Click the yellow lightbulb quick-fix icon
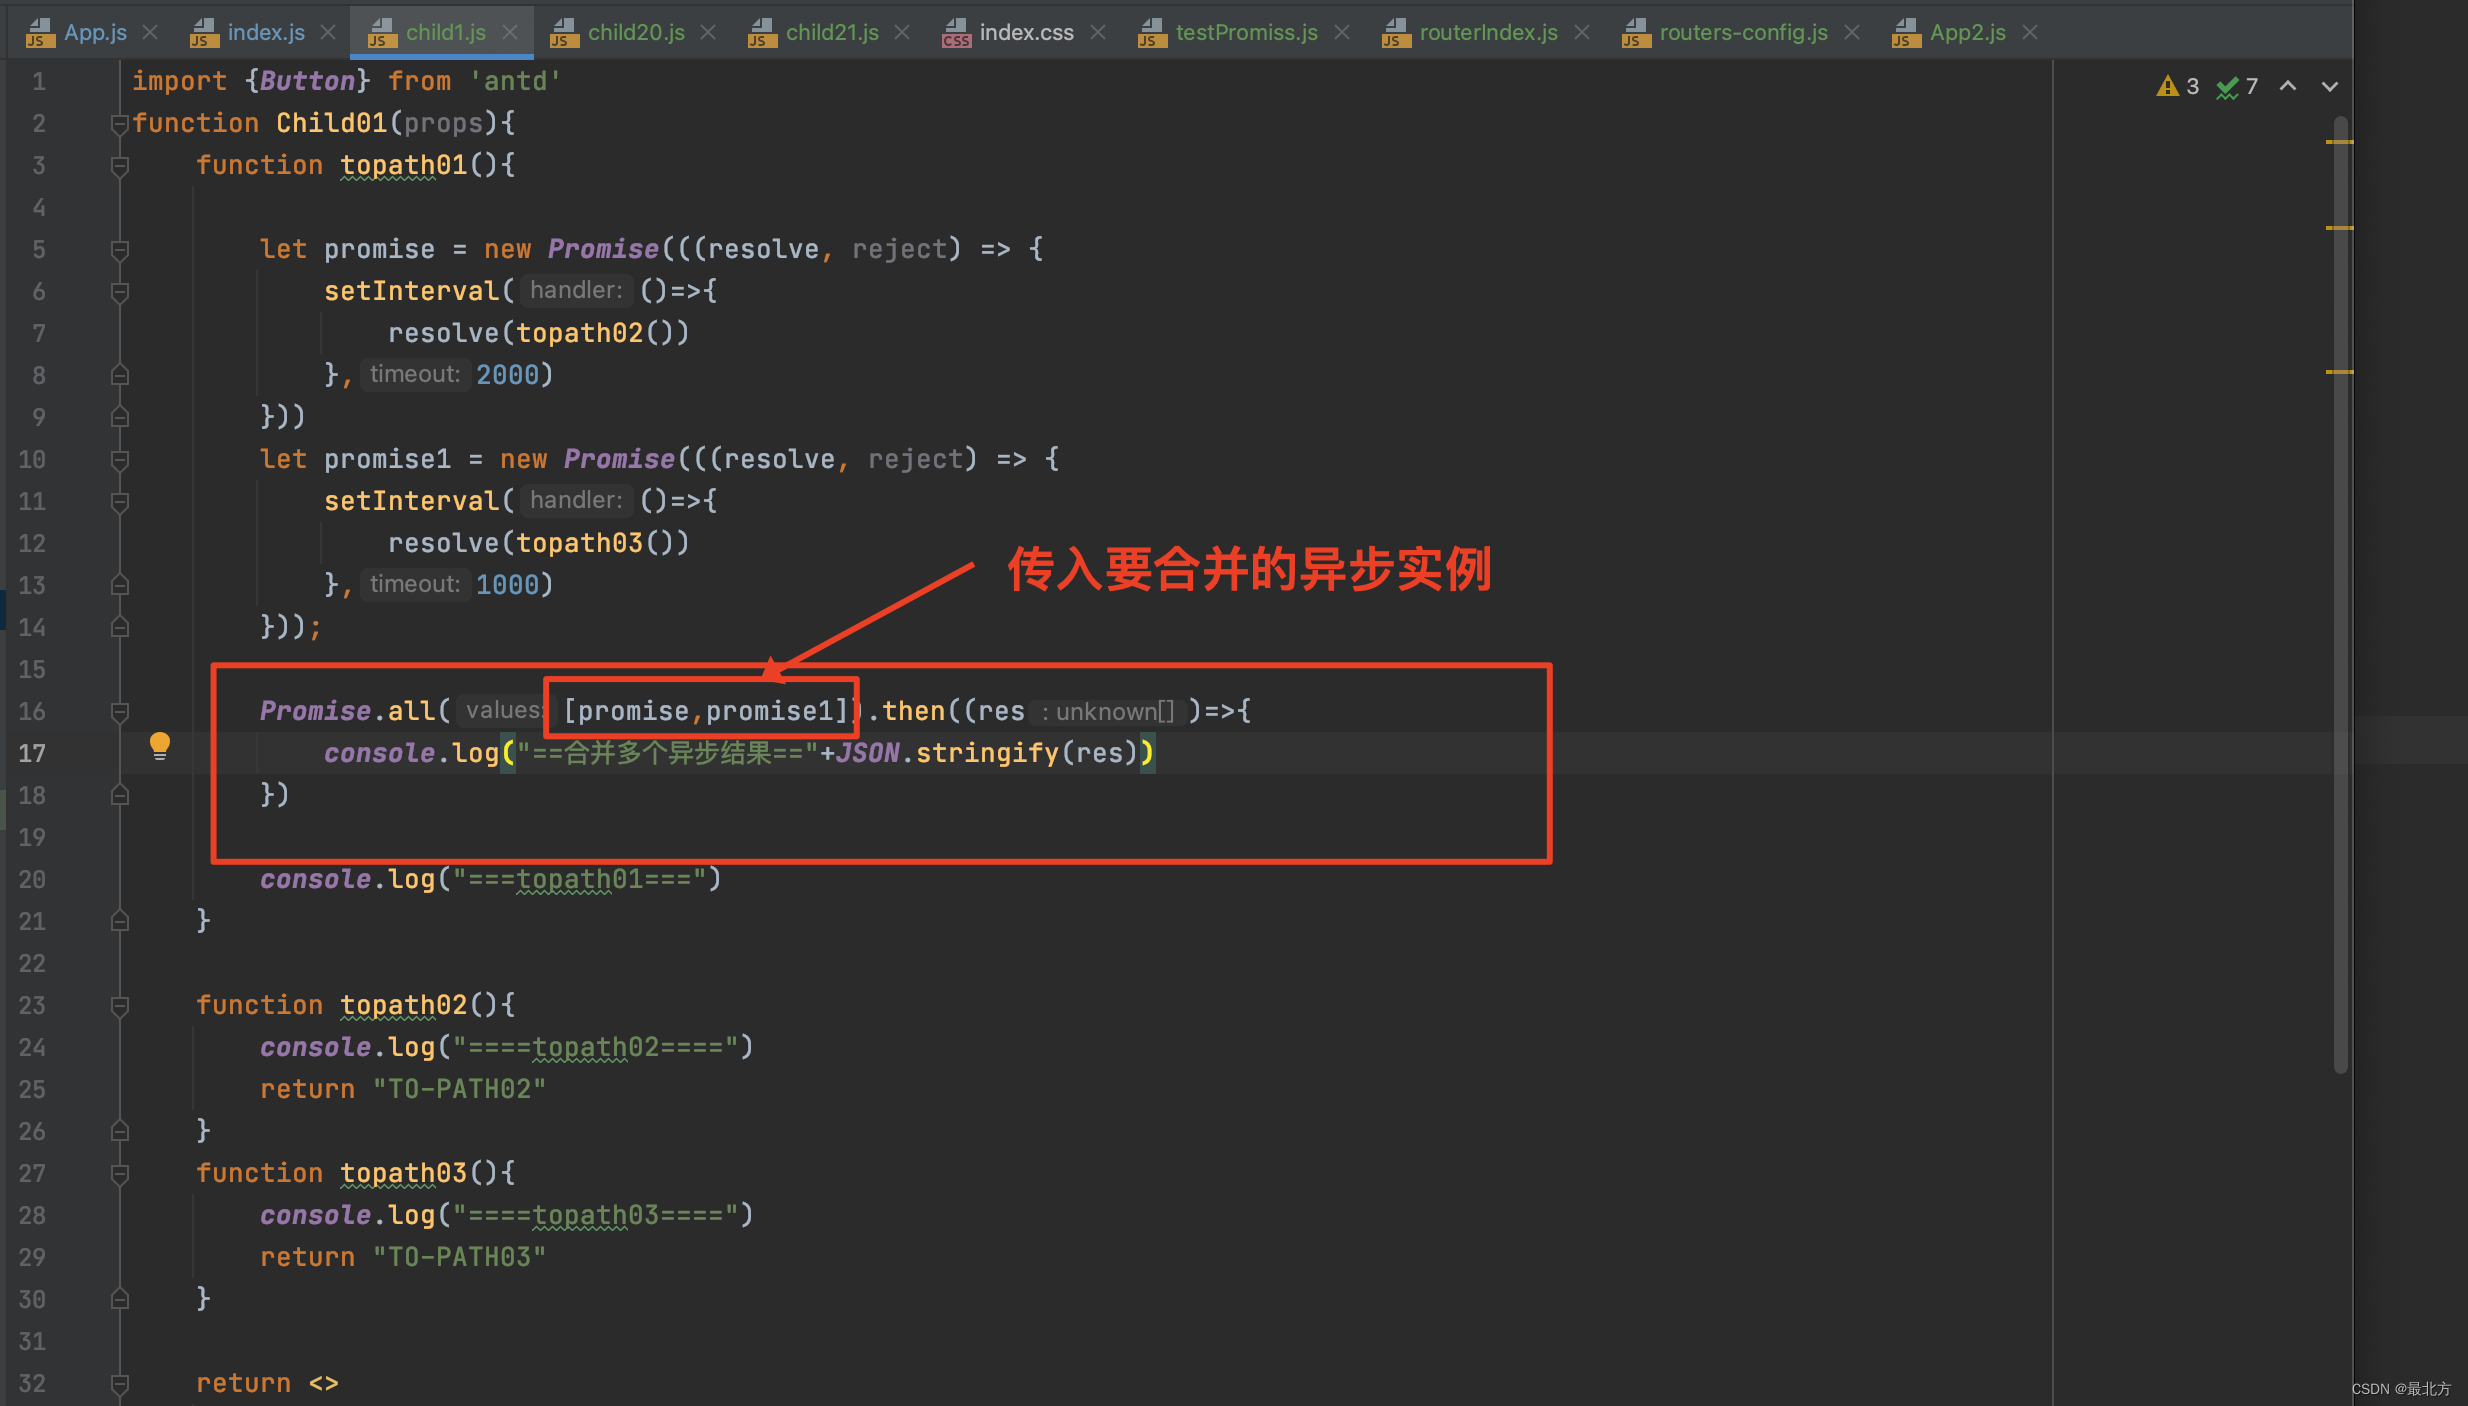This screenshot has height=1406, width=2468. (x=160, y=745)
